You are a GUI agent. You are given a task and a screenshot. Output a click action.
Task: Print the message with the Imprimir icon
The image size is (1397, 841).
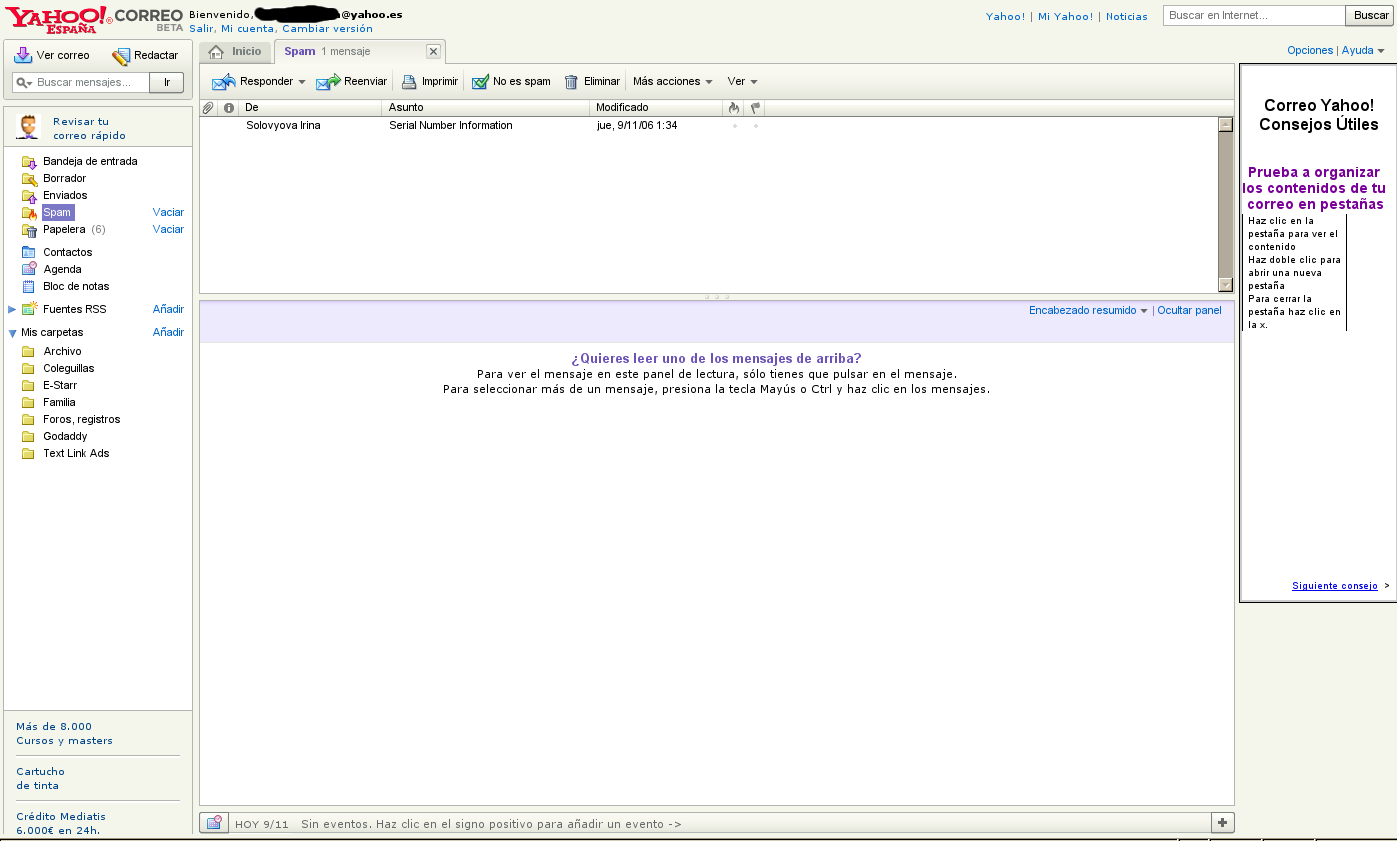[x=409, y=82]
